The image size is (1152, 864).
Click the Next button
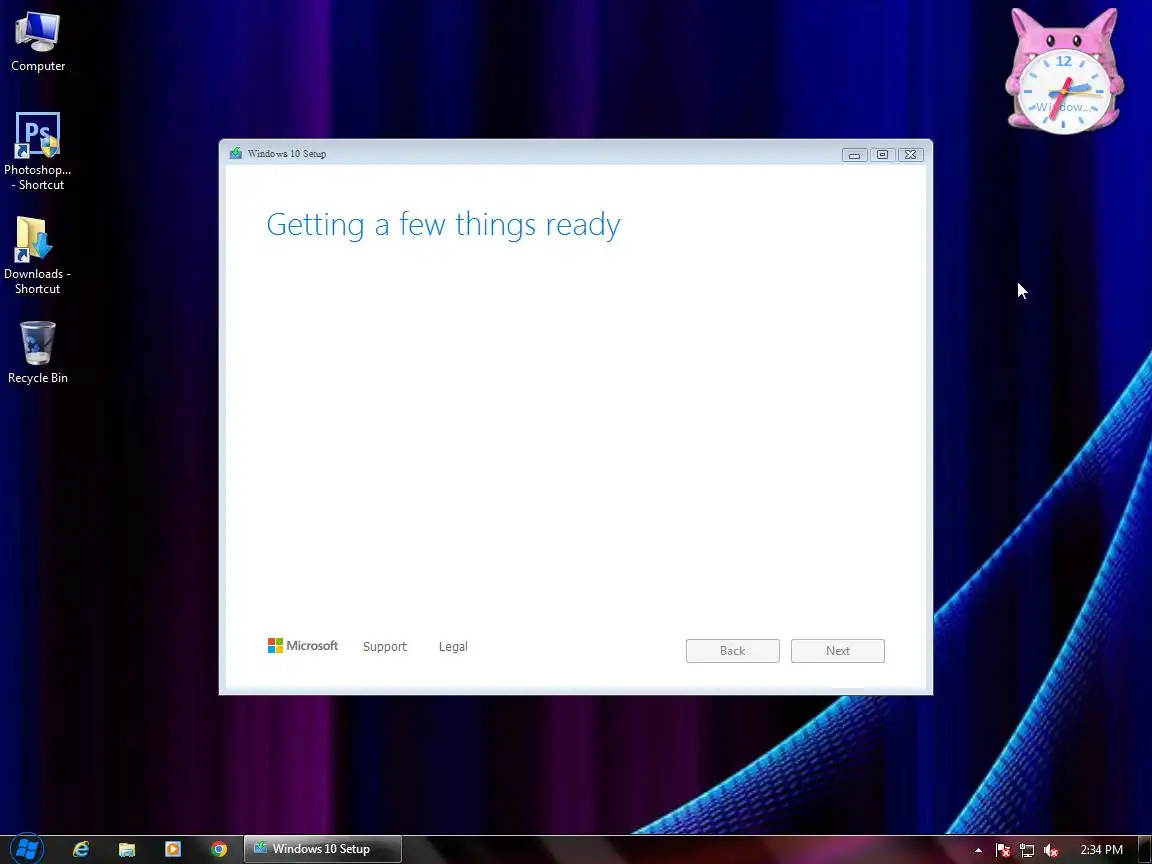pos(838,651)
